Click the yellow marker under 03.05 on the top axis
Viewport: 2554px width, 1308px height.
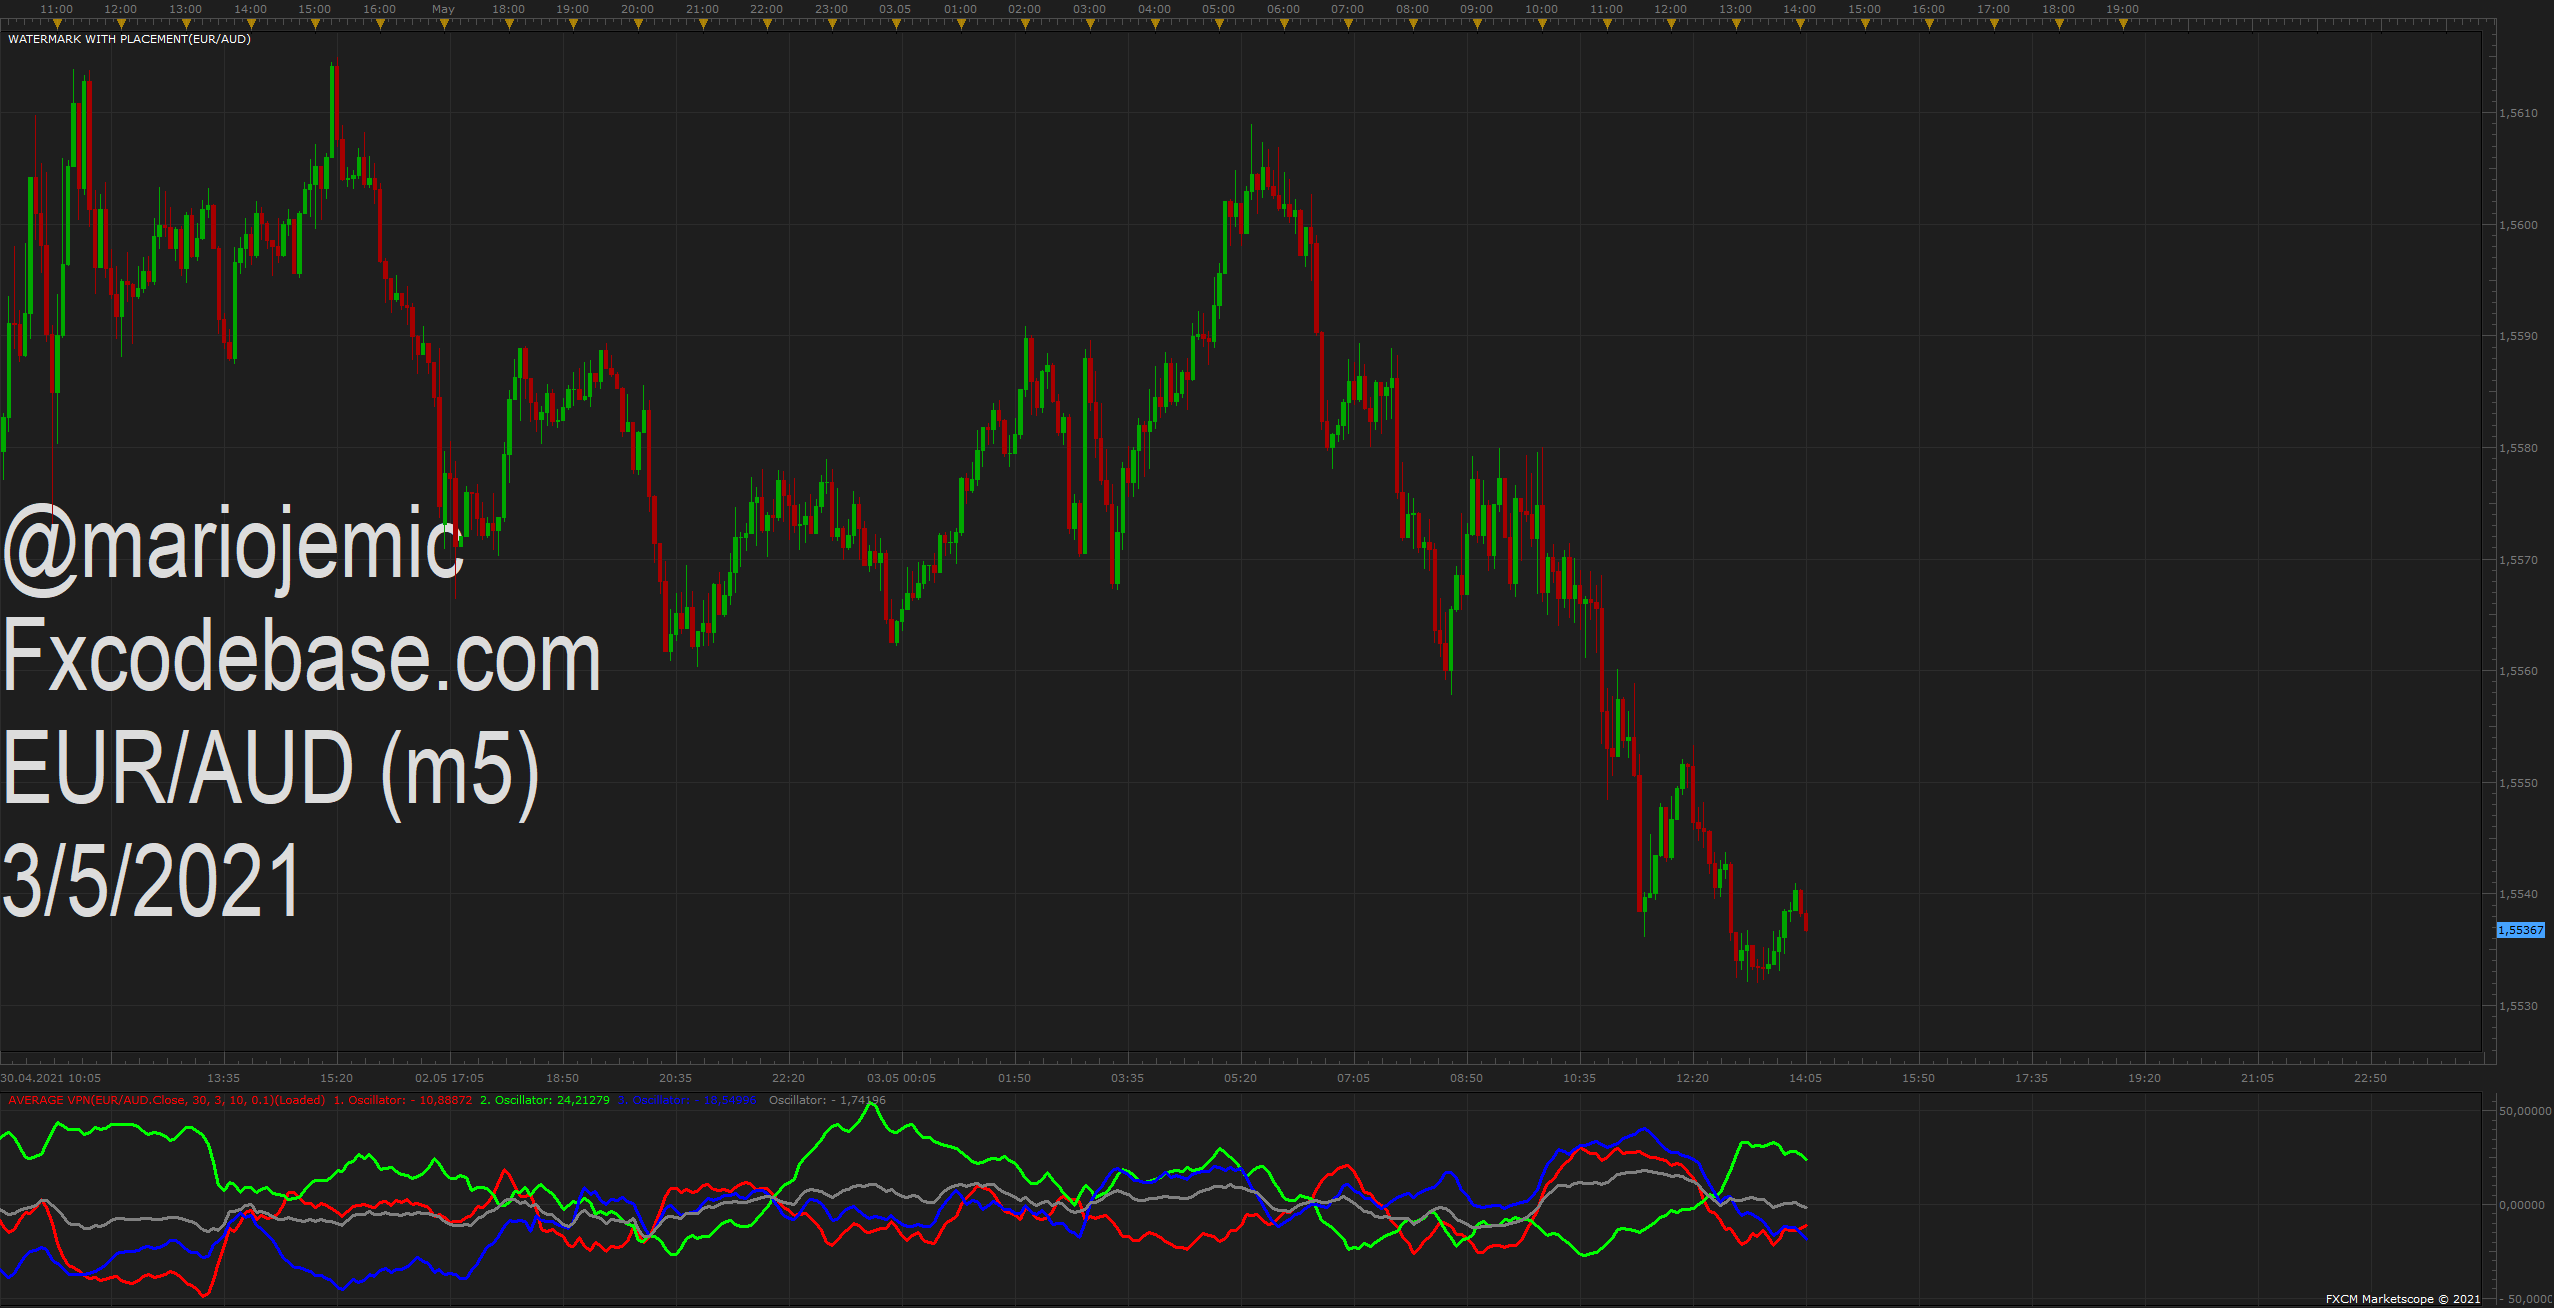click(896, 24)
